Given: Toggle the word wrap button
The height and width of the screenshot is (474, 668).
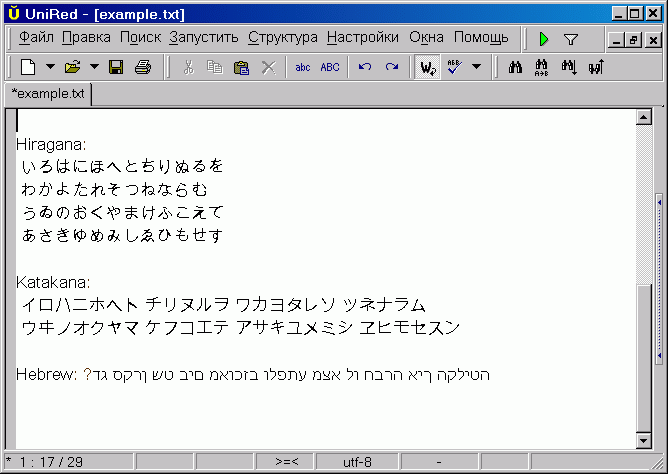Looking at the screenshot, I should click(x=428, y=68).
